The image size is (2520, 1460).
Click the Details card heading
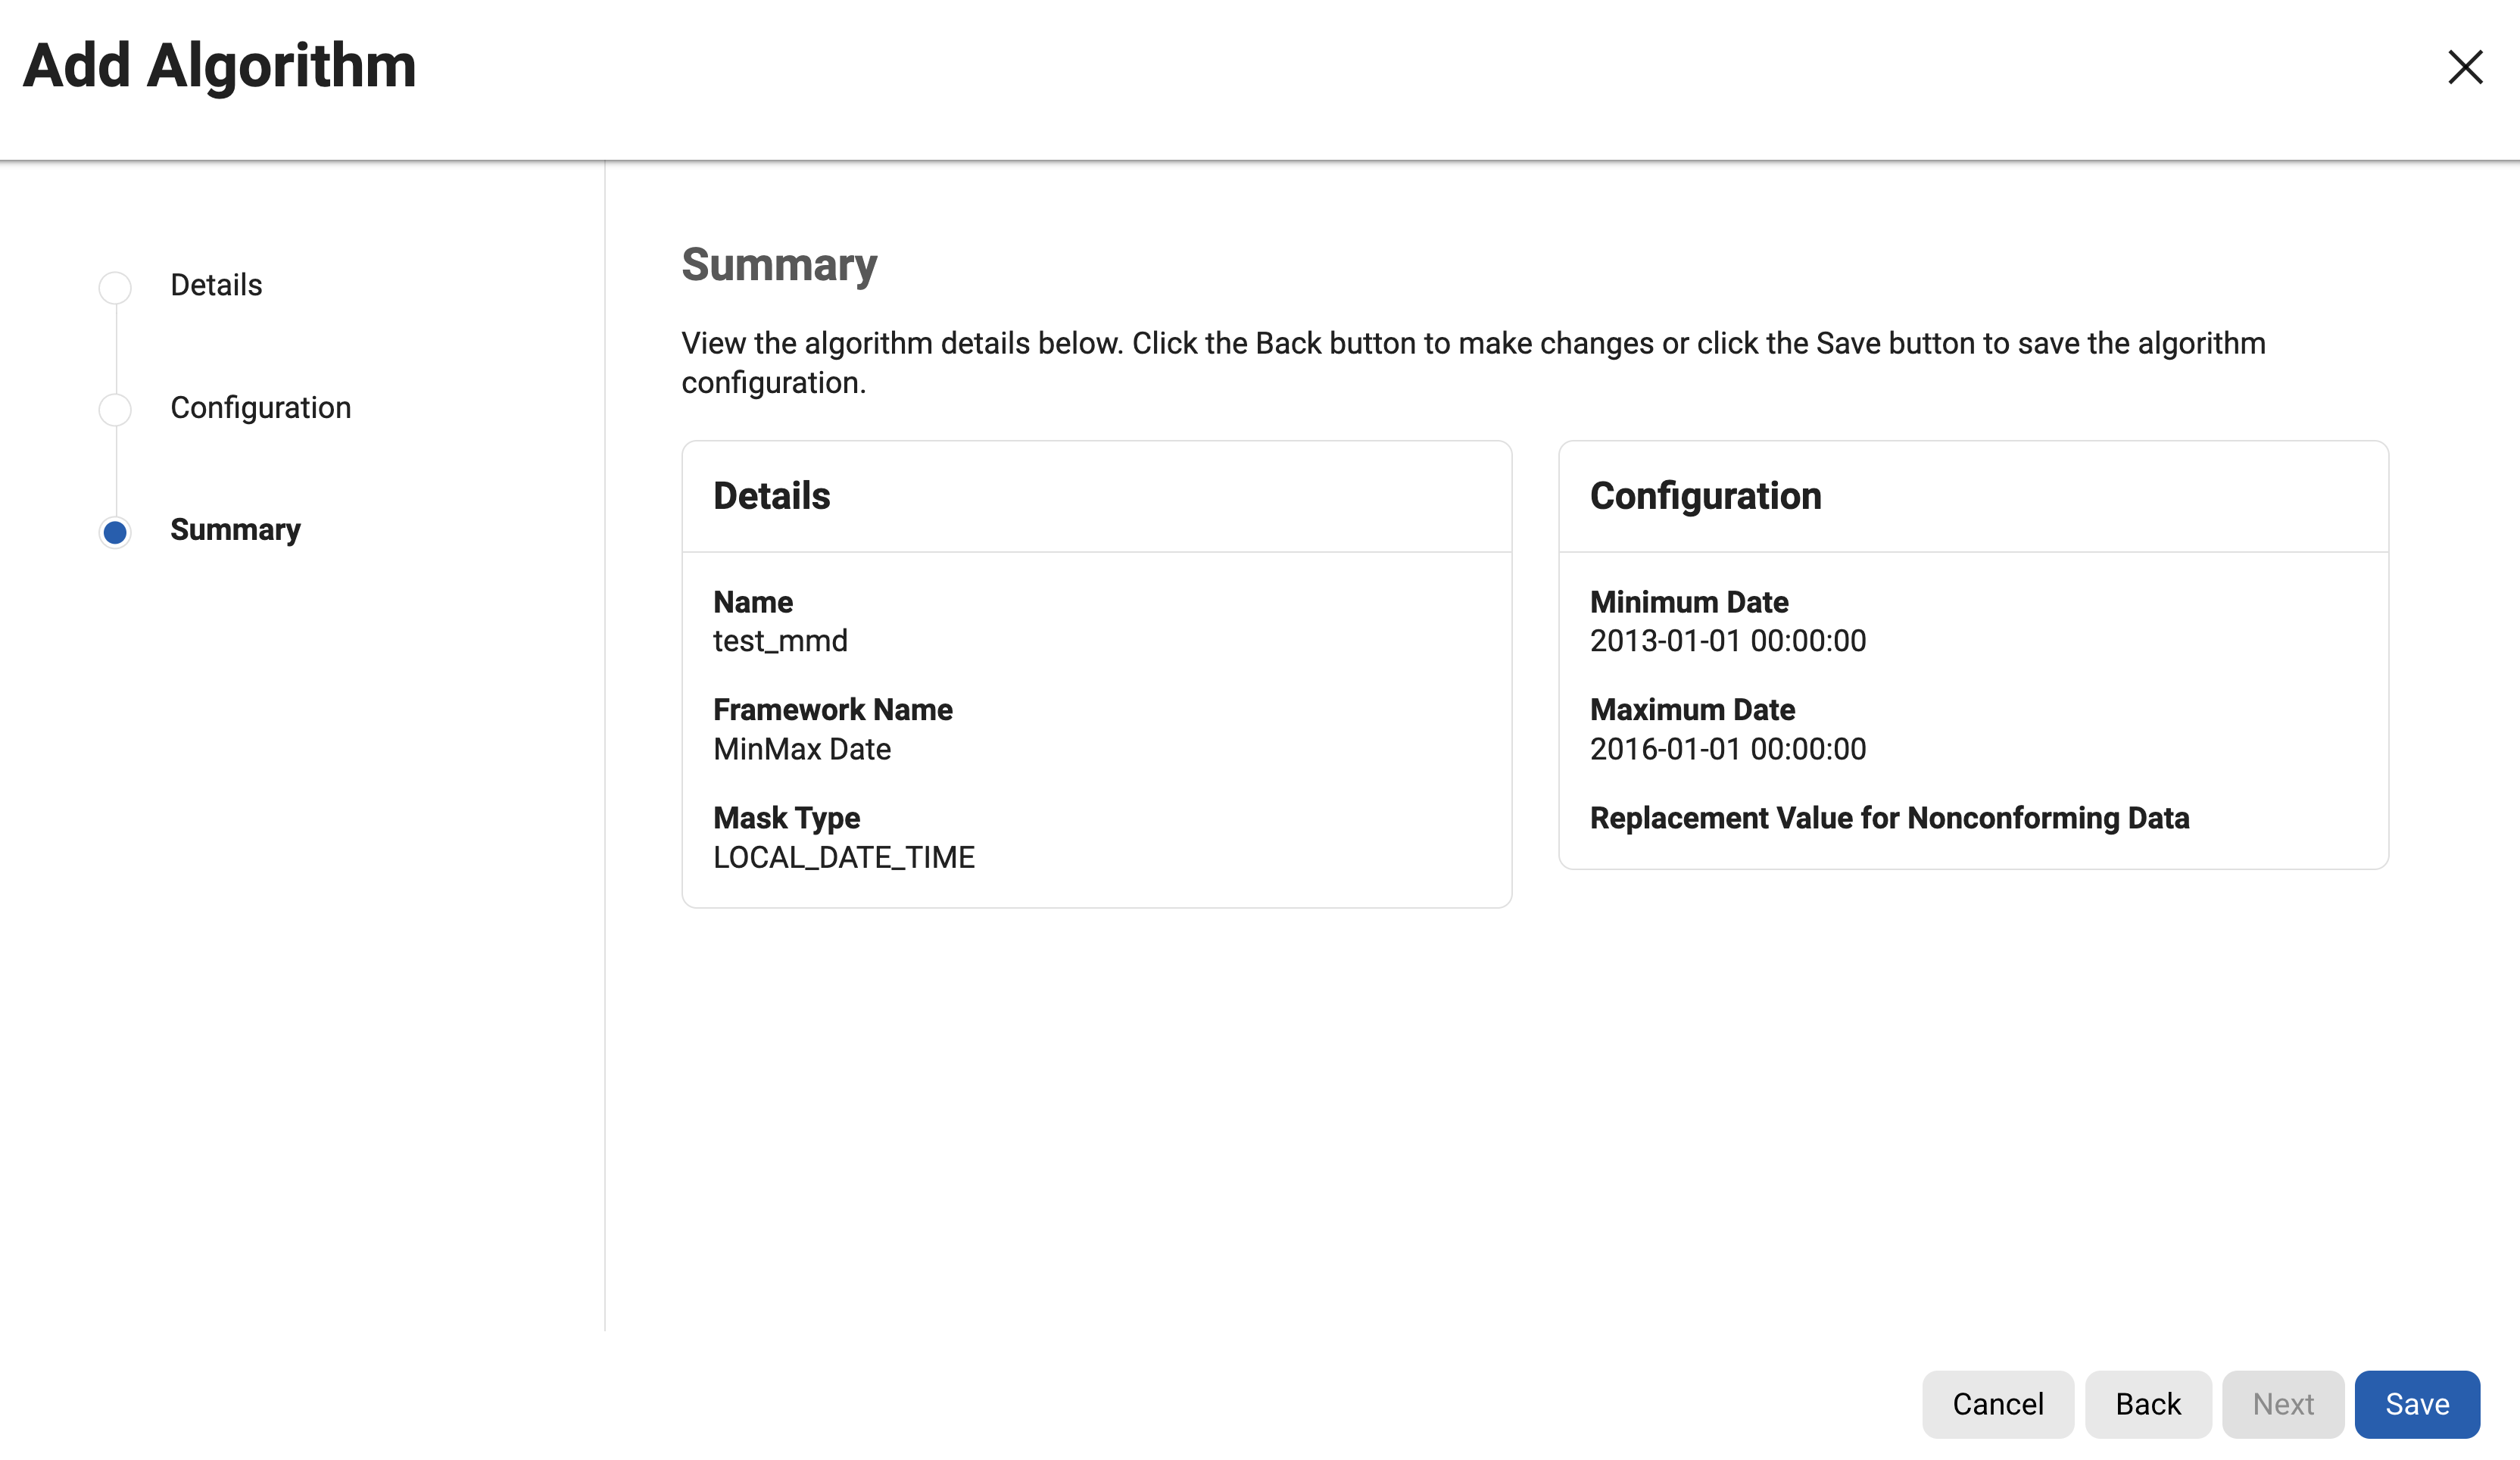[771, 496]
